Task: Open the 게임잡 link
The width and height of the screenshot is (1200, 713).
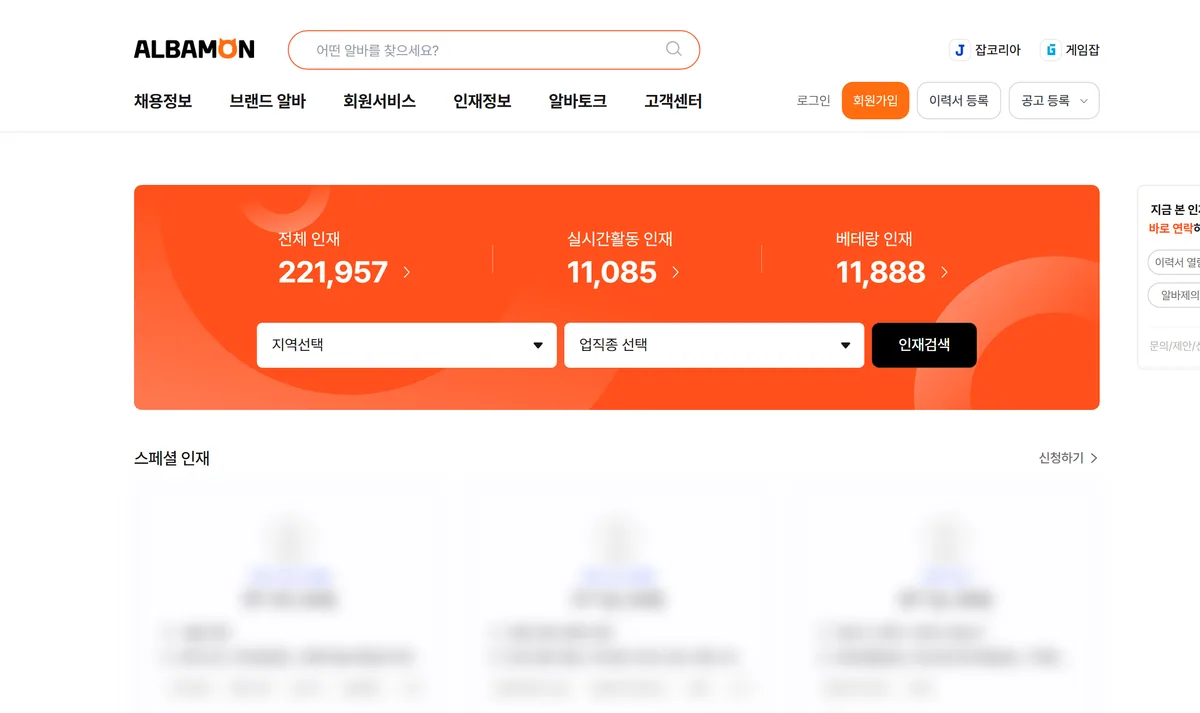Action: pyautogui.click(x=1070, y=50)
